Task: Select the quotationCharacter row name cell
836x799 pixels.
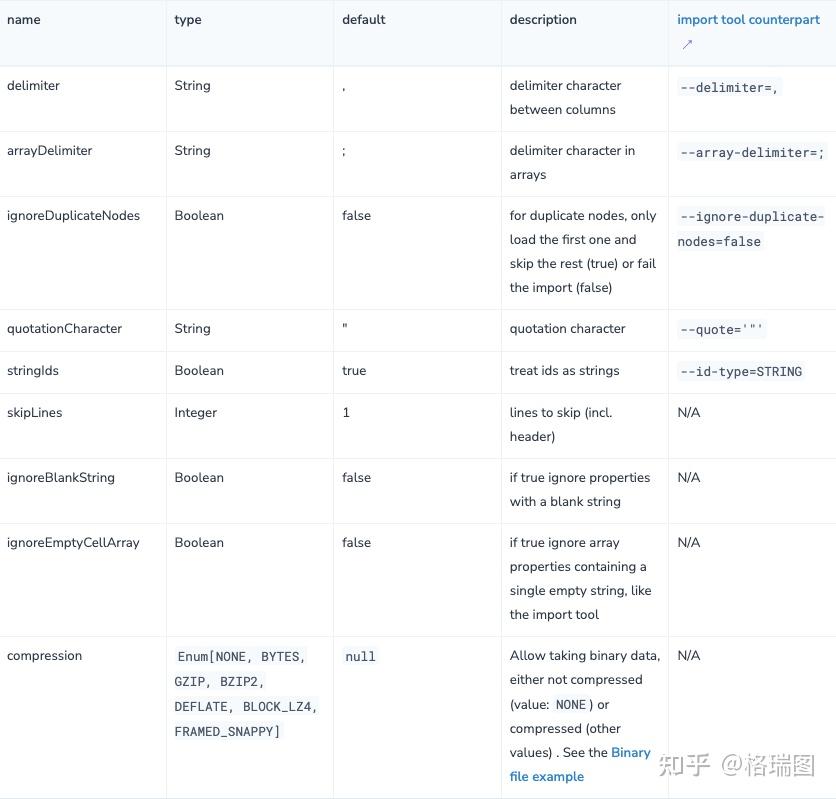Action: pyautogui.click(x=64, y=328)
